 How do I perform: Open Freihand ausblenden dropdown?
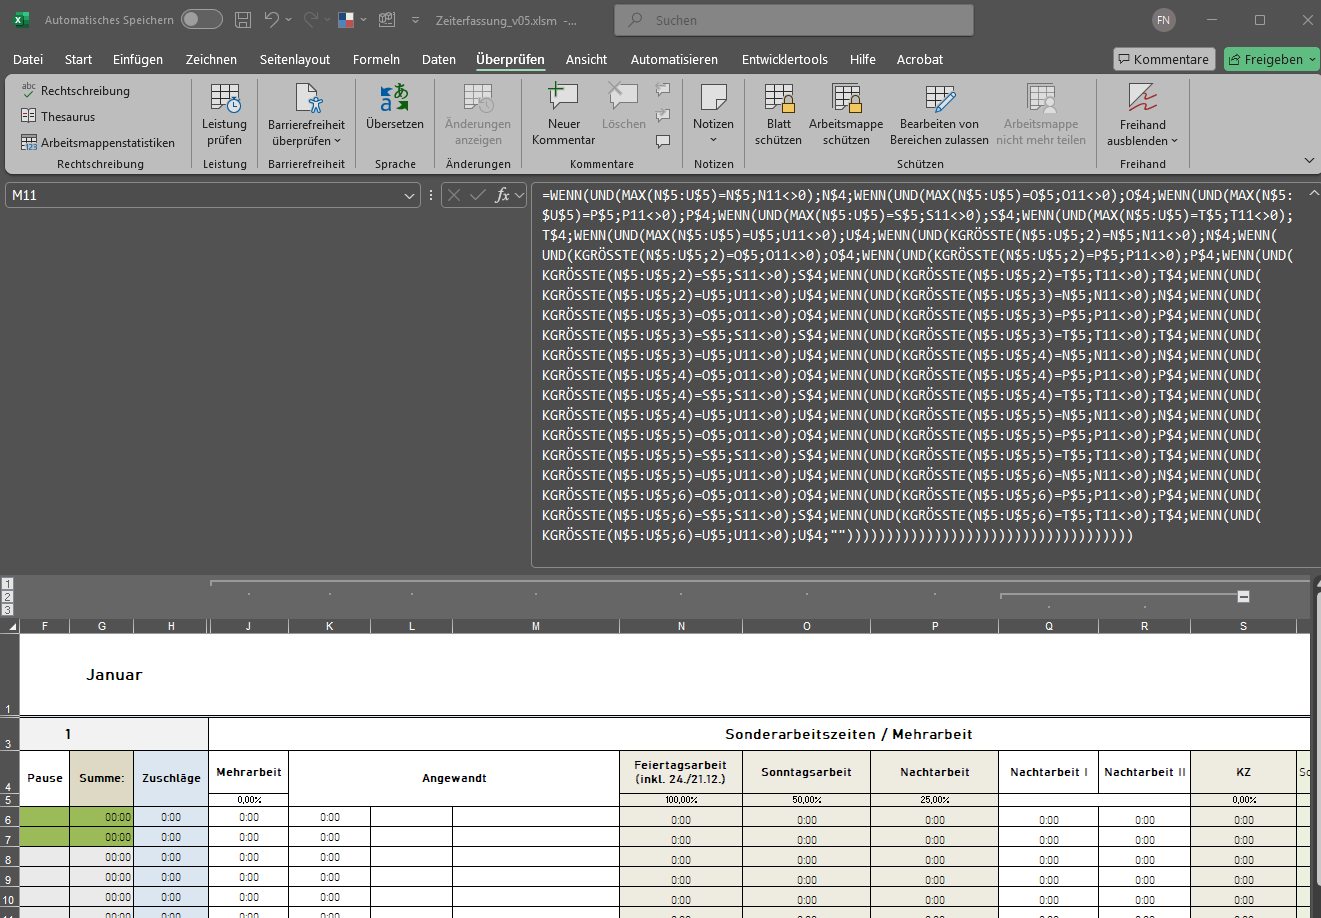(x=1143, y=114)
